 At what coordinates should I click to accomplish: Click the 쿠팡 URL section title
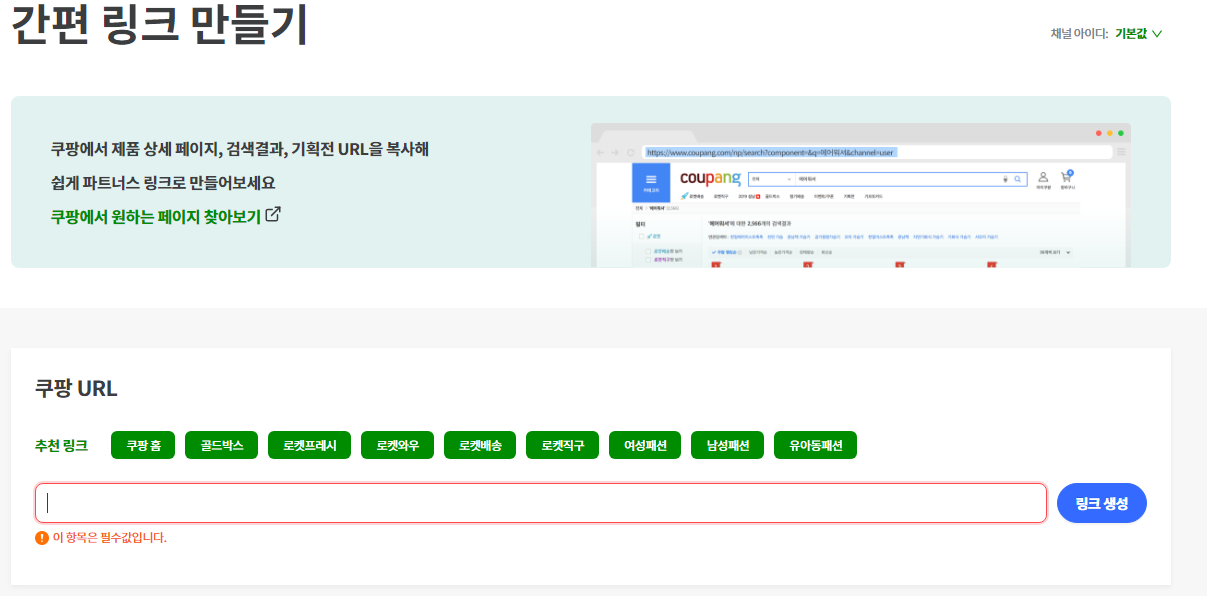click(77, 388)
